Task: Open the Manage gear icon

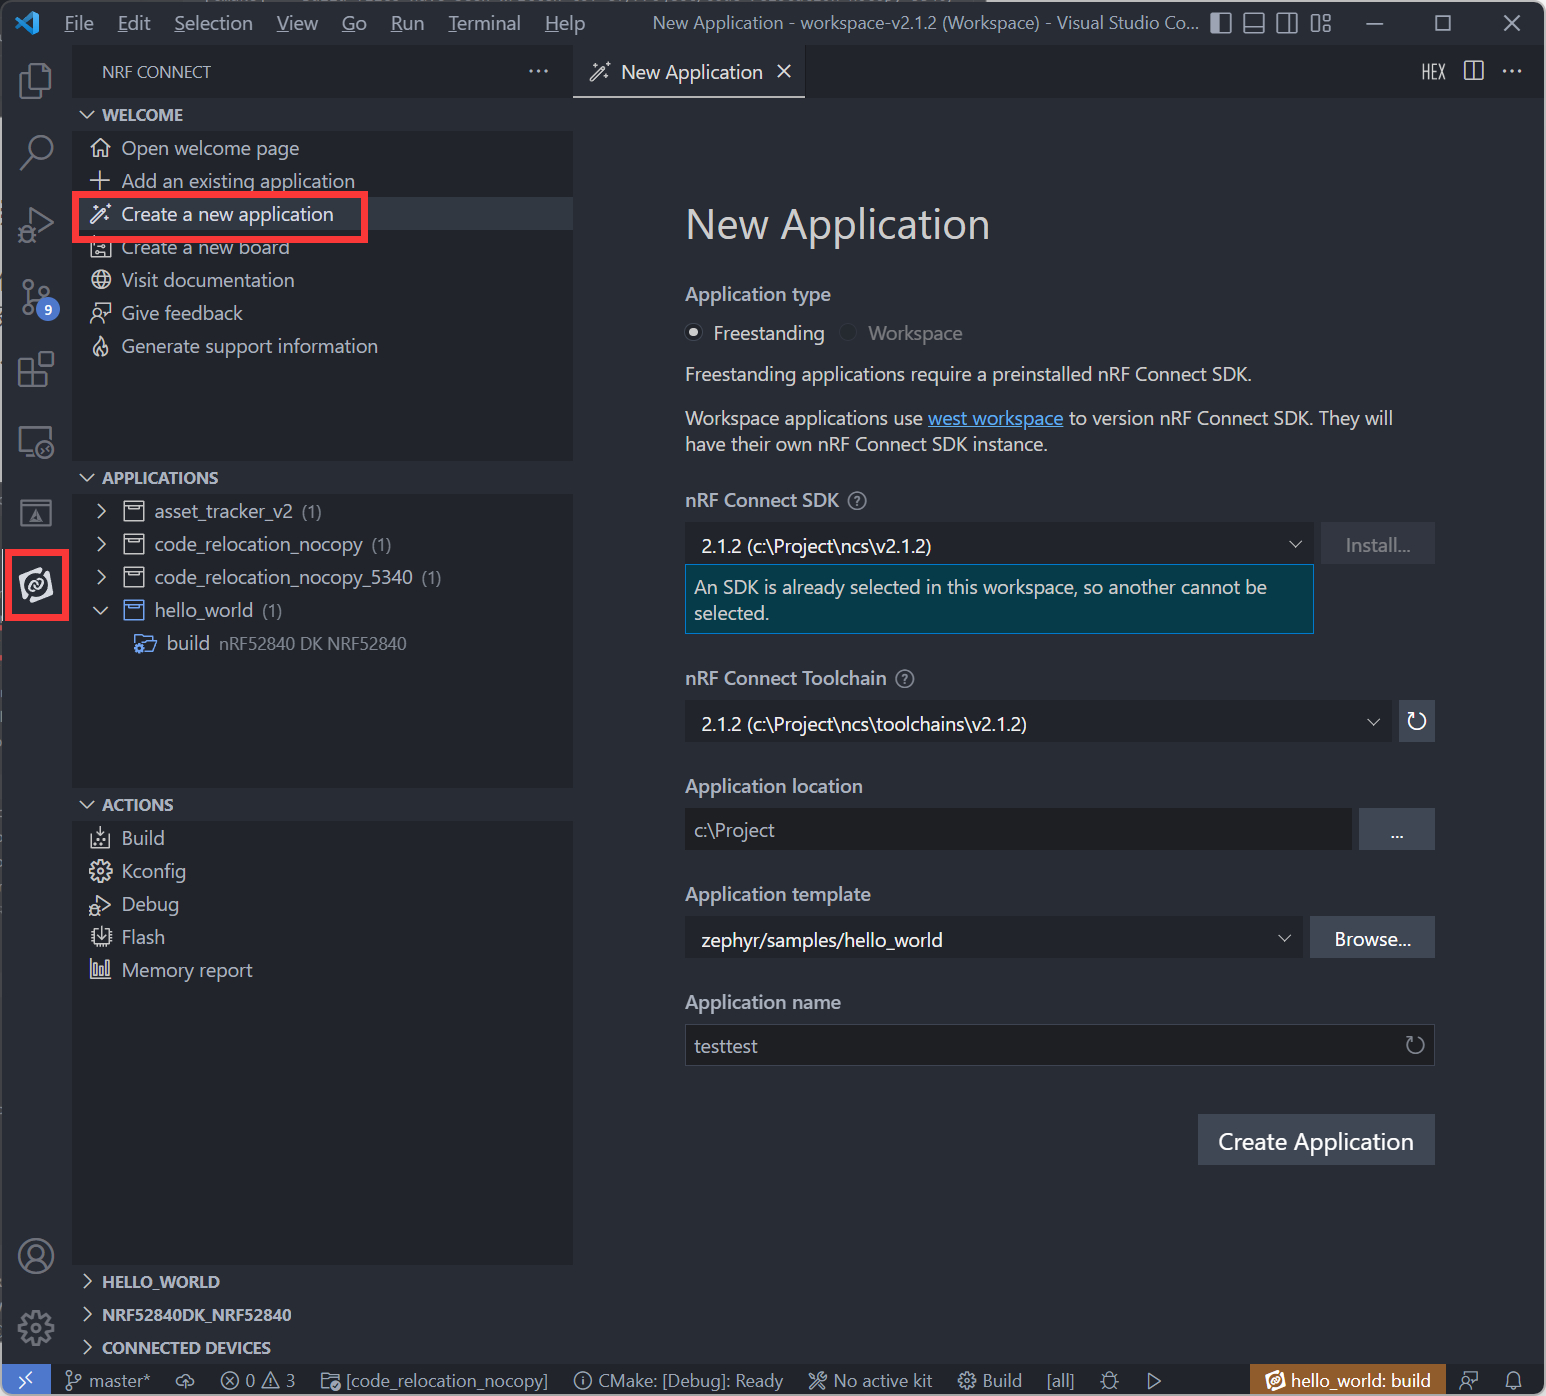Action: [x=36, y=1328]
